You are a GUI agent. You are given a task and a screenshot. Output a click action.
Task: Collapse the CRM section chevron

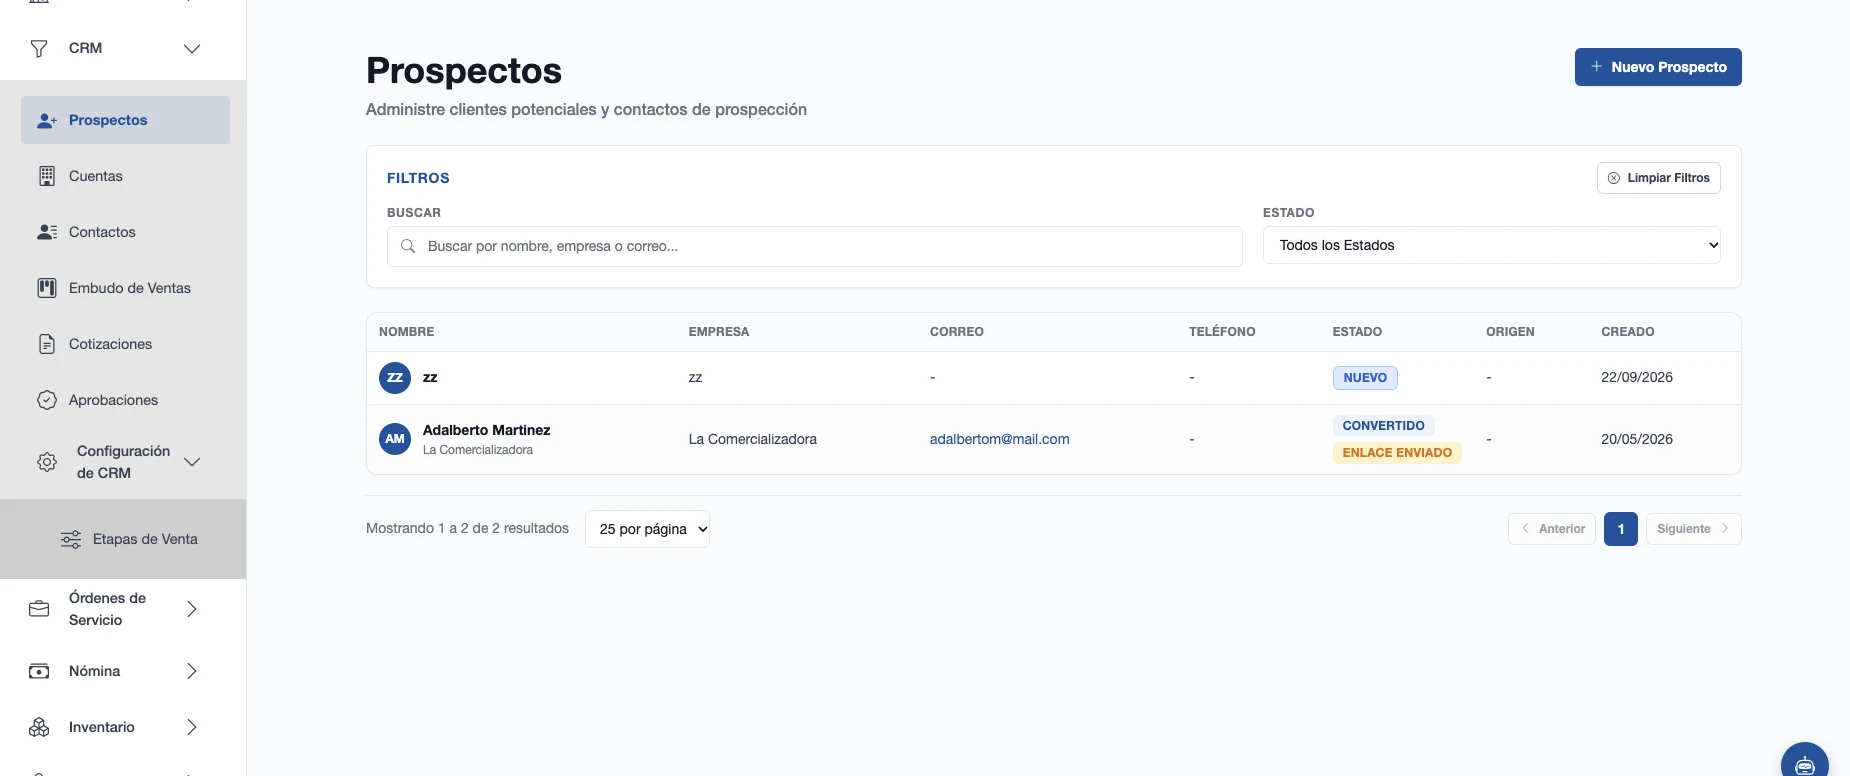coord(192,48)
